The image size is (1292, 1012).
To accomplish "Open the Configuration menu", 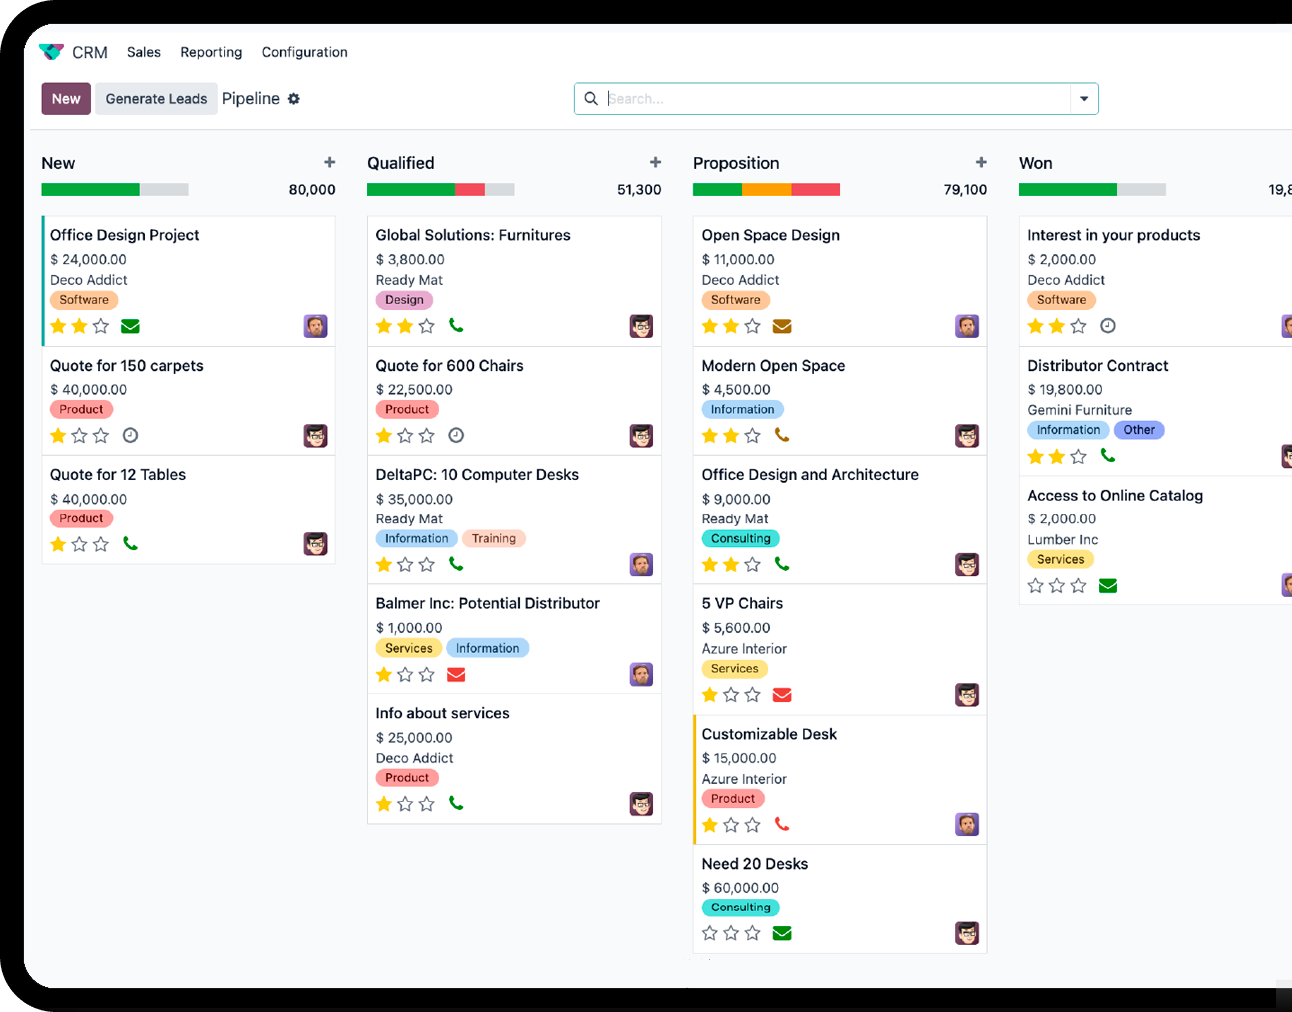I will point(304,52).
